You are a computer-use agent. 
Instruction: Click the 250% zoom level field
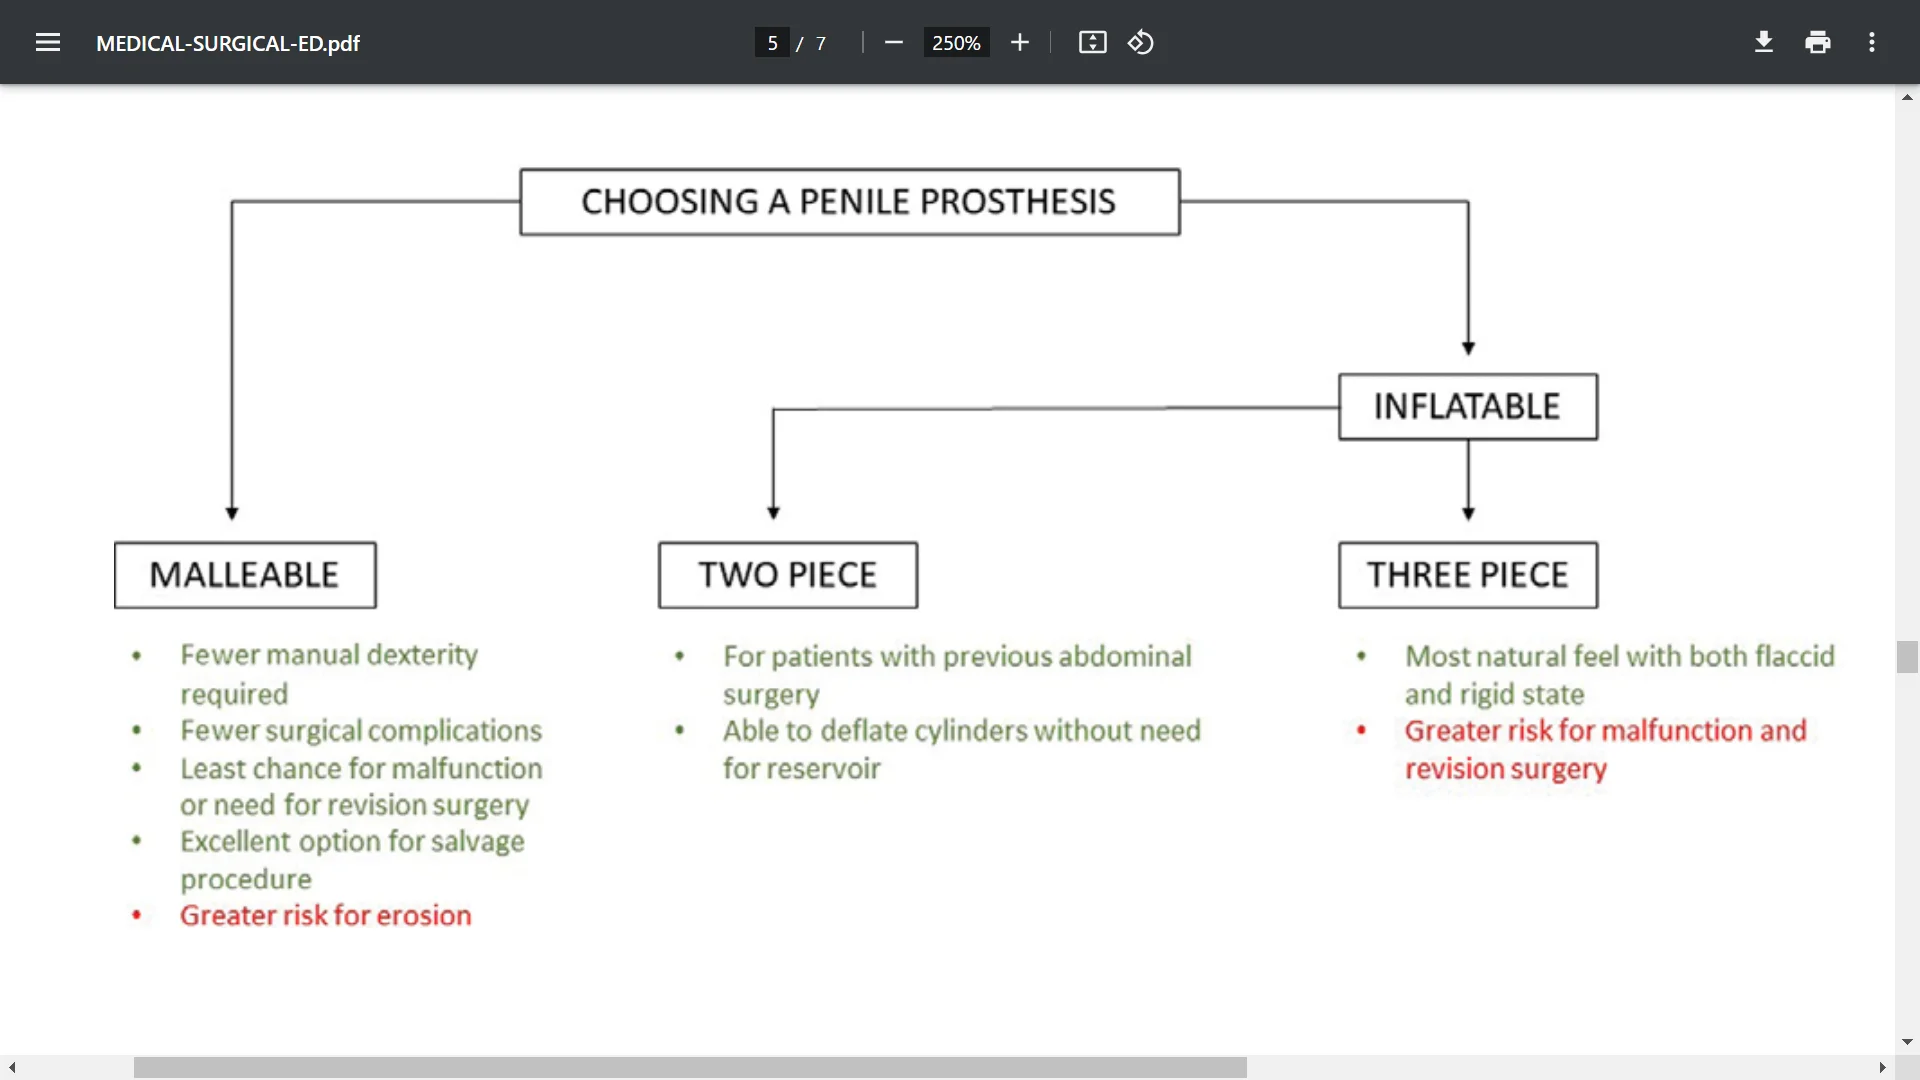pos(956,43)
